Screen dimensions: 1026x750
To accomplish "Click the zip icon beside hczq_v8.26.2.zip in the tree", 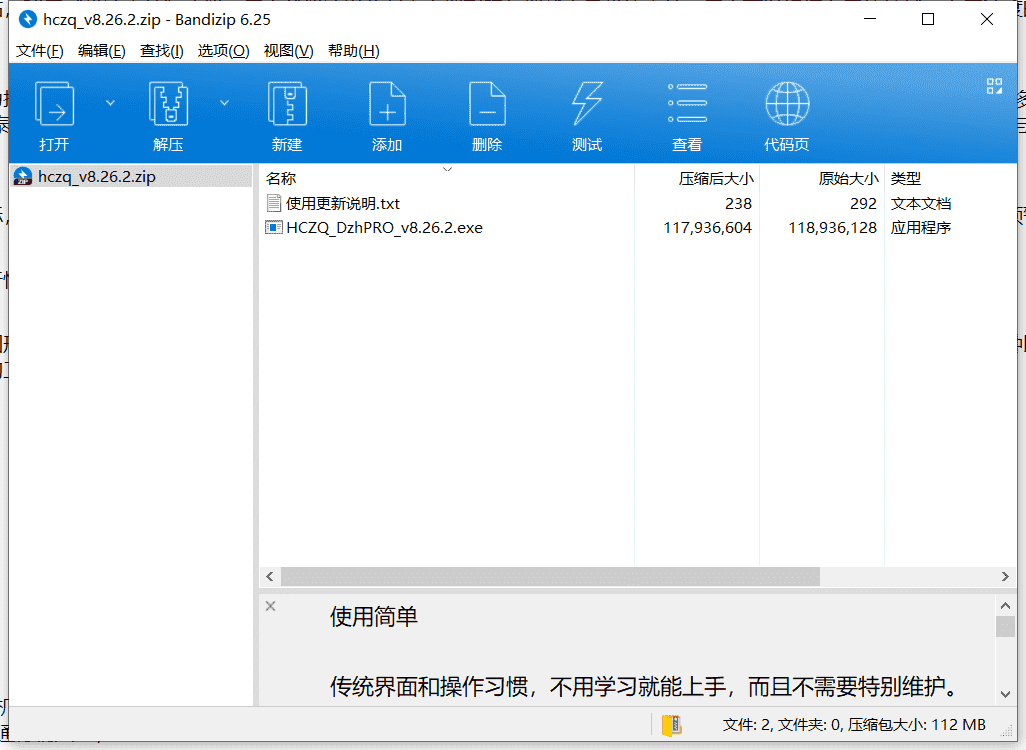I will (x=23, y=177).
